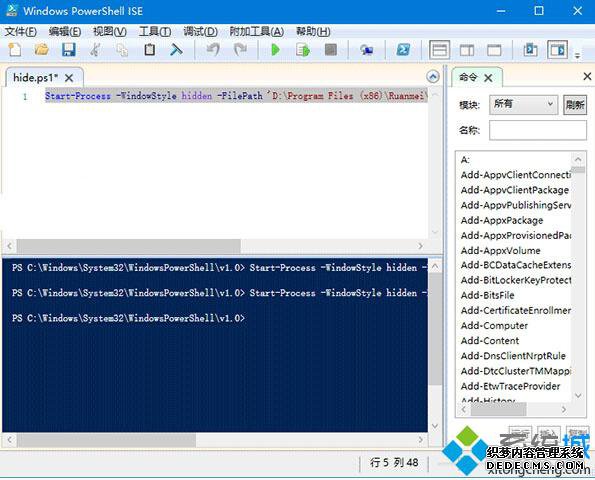This screenshot has height=480, width=595.
Task: Toggle the Show script pane top layout
Action: [439, 50]
